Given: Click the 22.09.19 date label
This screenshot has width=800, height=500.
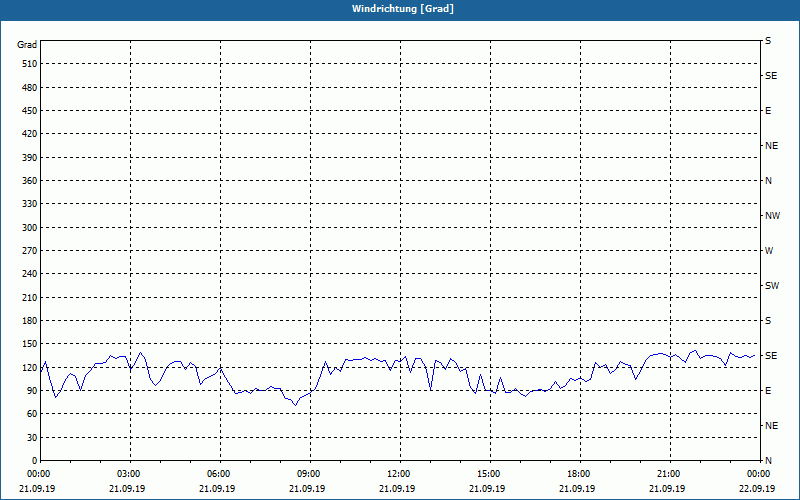Looking at the screenshot, I should 757,489.
